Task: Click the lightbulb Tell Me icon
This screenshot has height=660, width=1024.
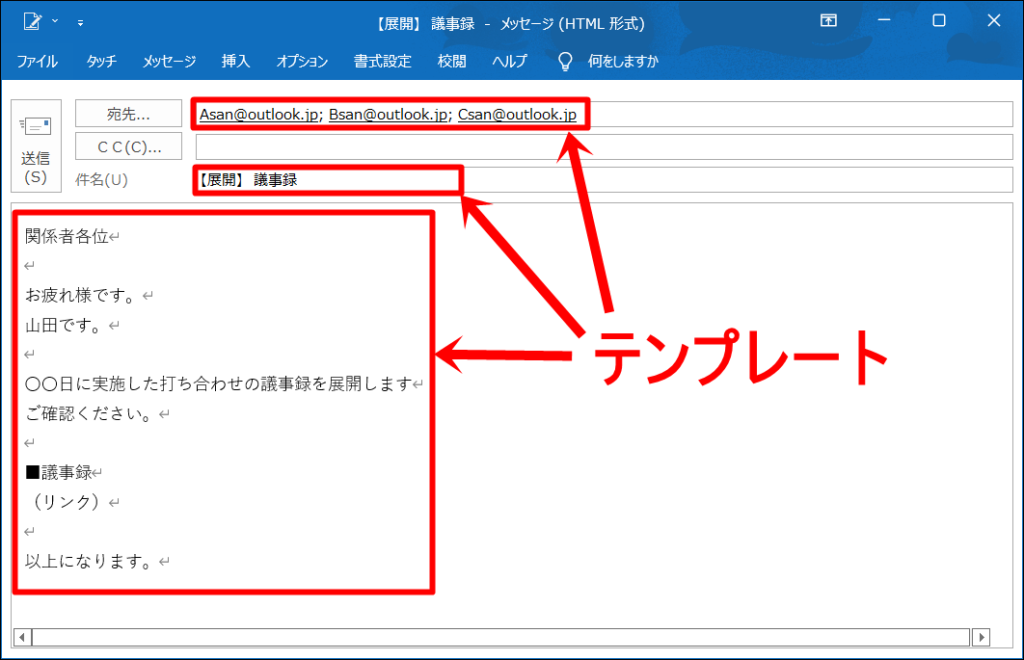Action: [x=565, y=62]
